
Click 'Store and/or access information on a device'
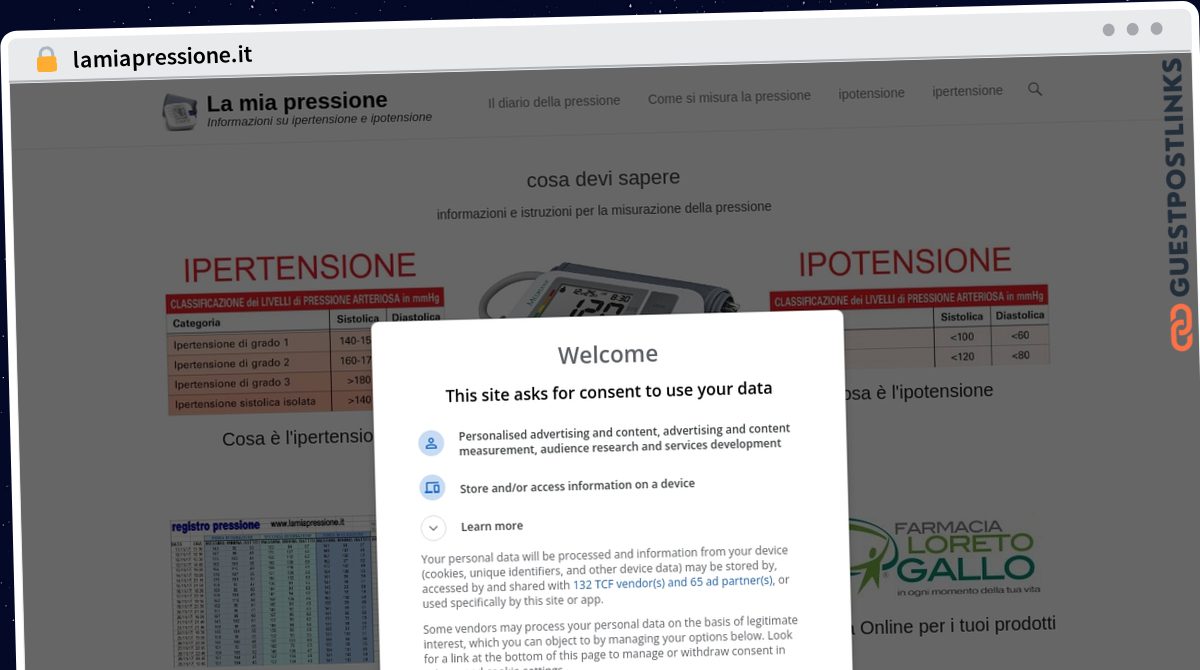click(577, 486)
